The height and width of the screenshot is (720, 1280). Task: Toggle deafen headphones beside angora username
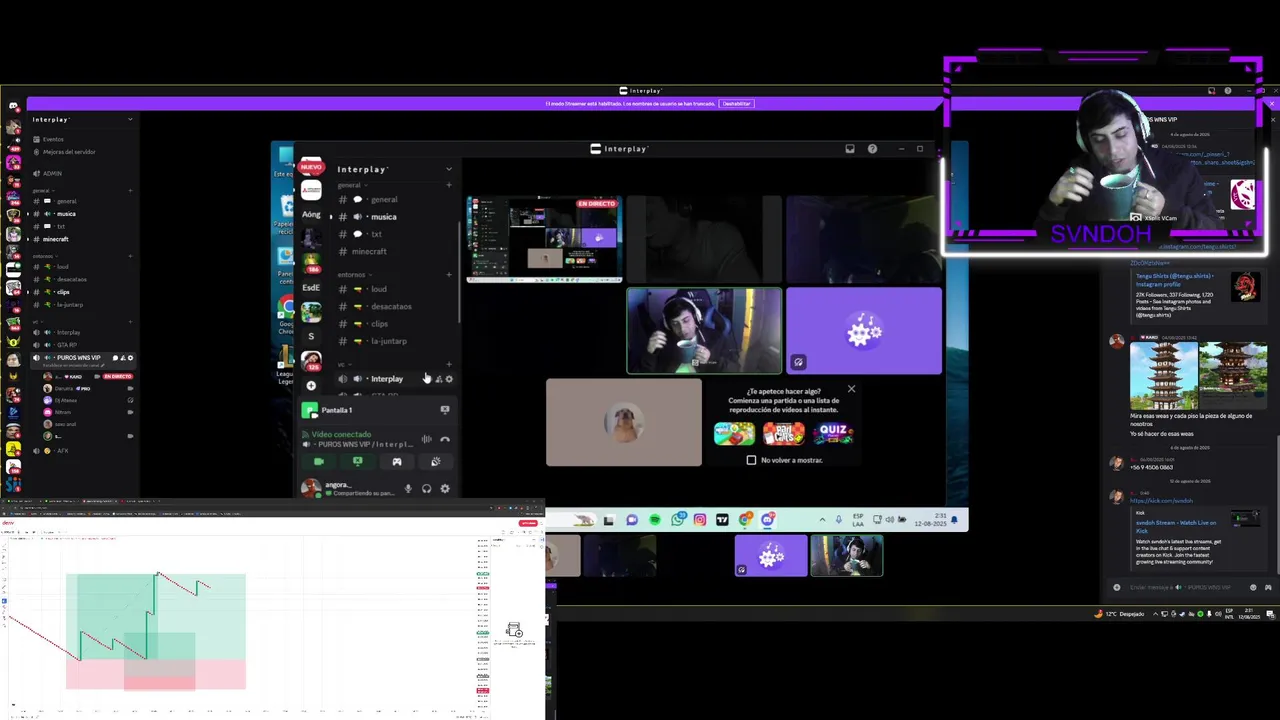click(x=426, y=489)
